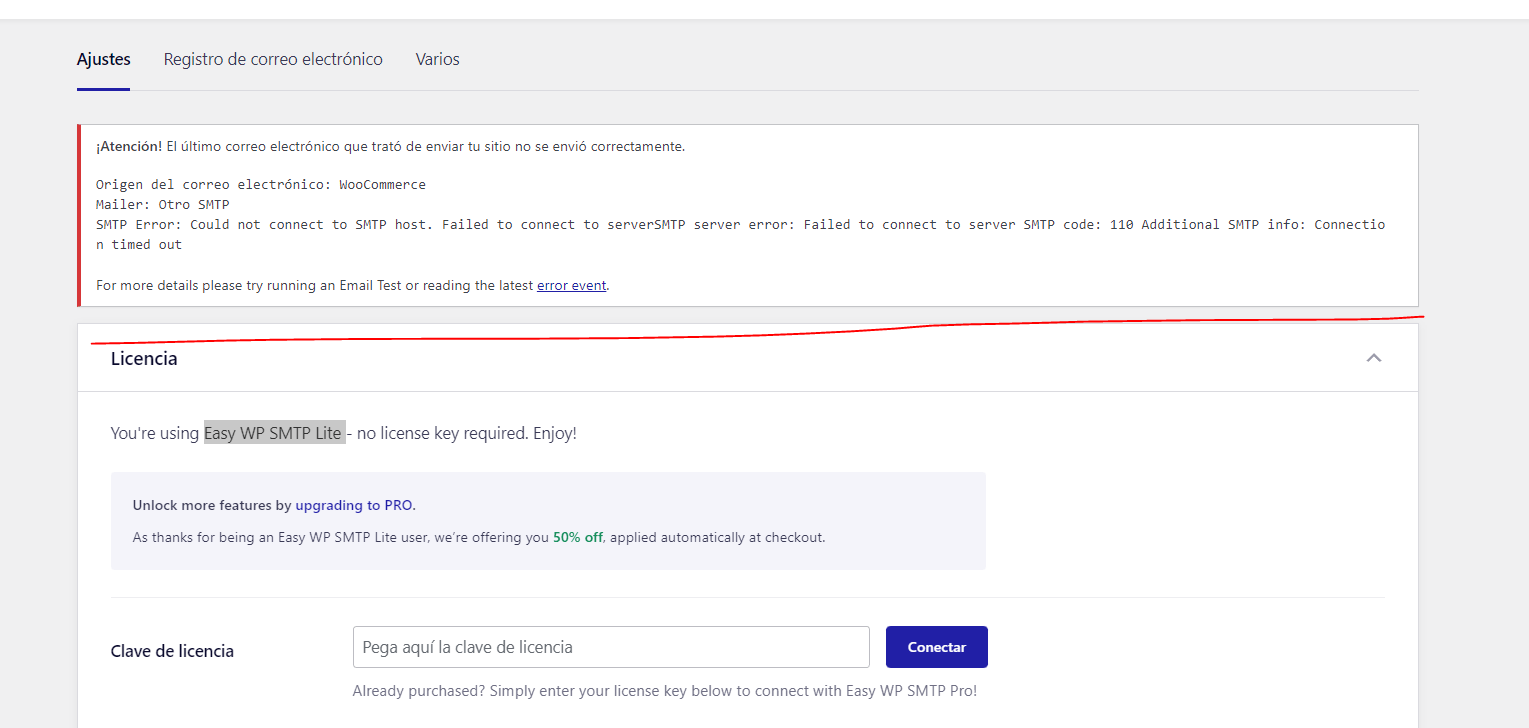Open the Varios tab
Image resolution: width=1529 pixels, height=728 pixels.
pyautogui.click(x=438, y=59)
